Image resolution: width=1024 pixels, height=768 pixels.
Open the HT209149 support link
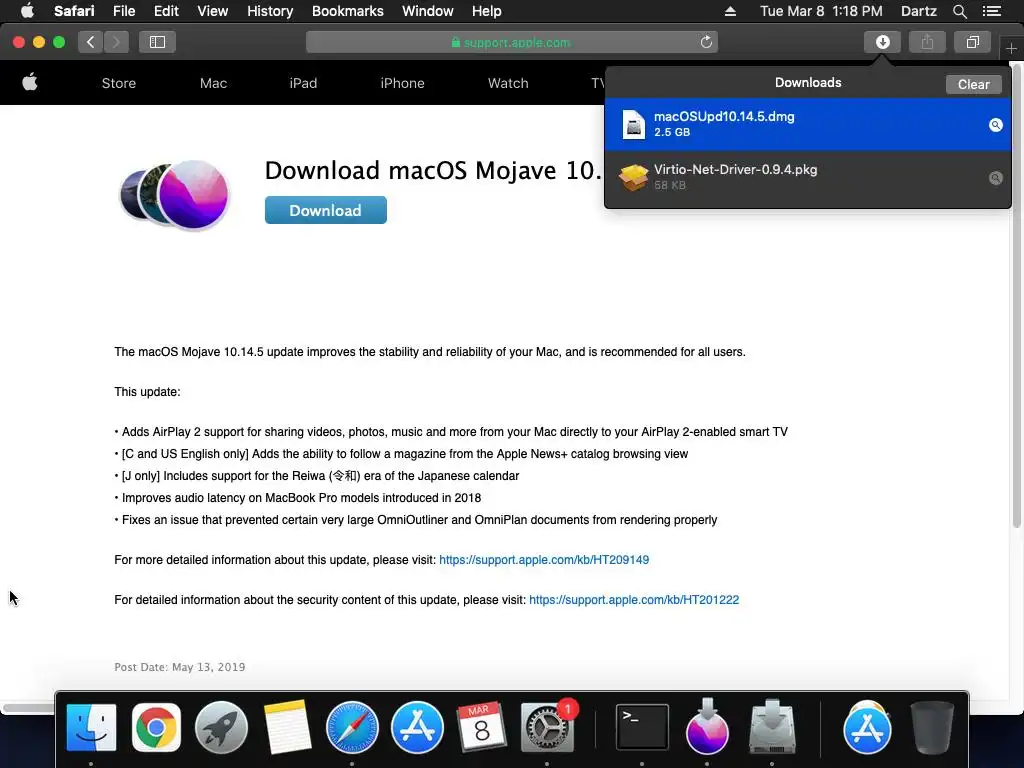(x=544, y=560)
